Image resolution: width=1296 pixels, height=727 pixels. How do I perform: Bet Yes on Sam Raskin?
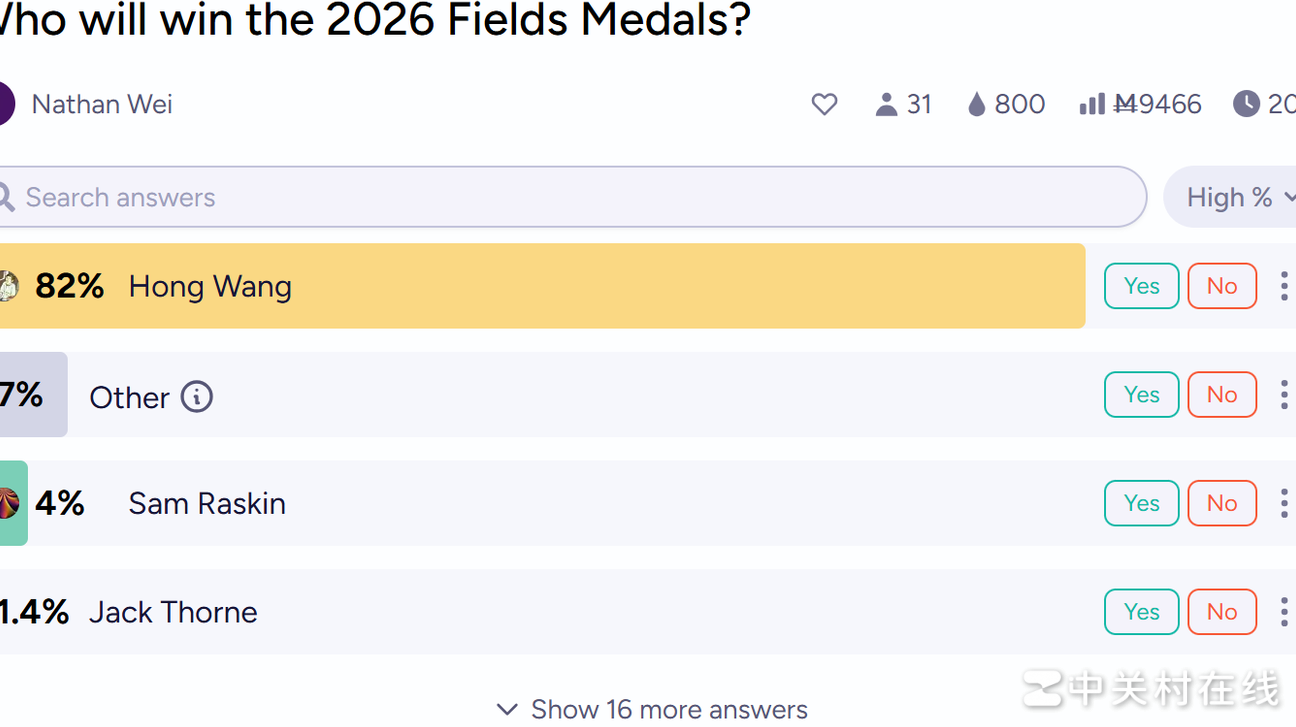point(1141,503)
